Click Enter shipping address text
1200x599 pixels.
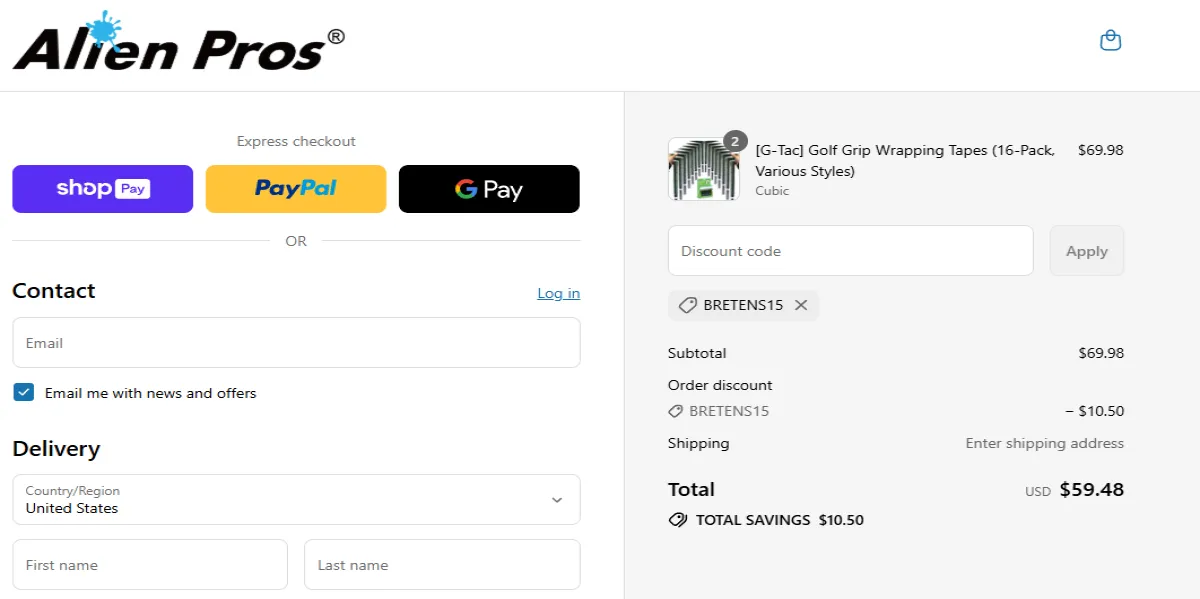pos(1044,443)
